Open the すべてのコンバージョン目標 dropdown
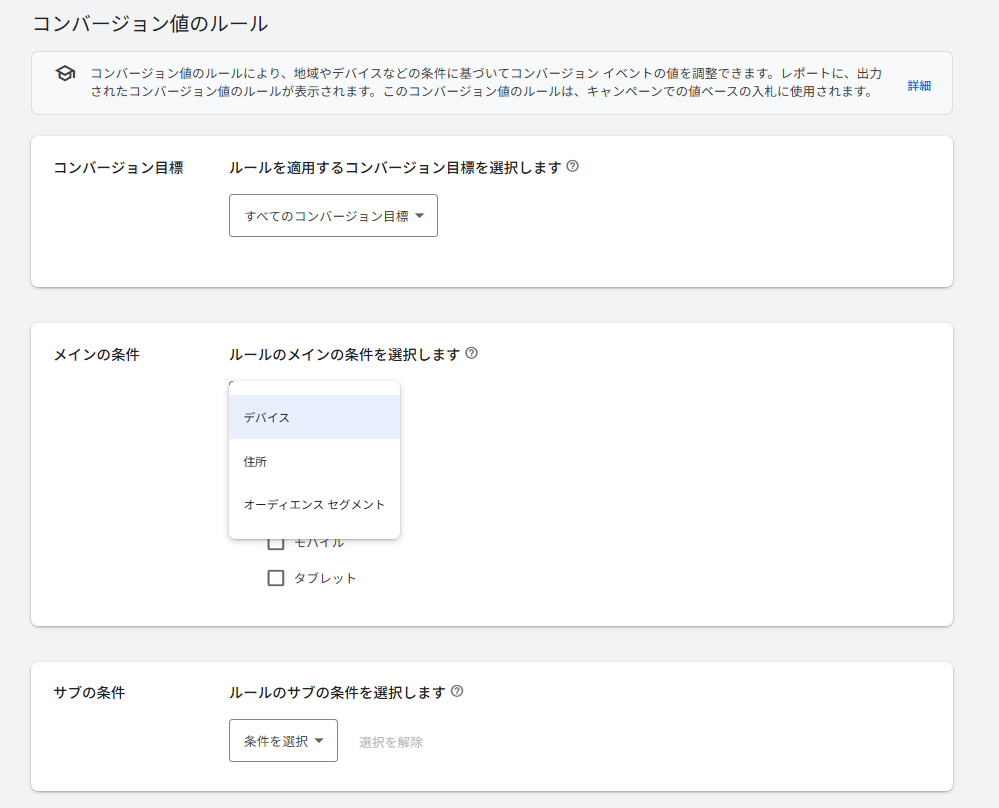The image size is (999, 808). click(333, 216)
